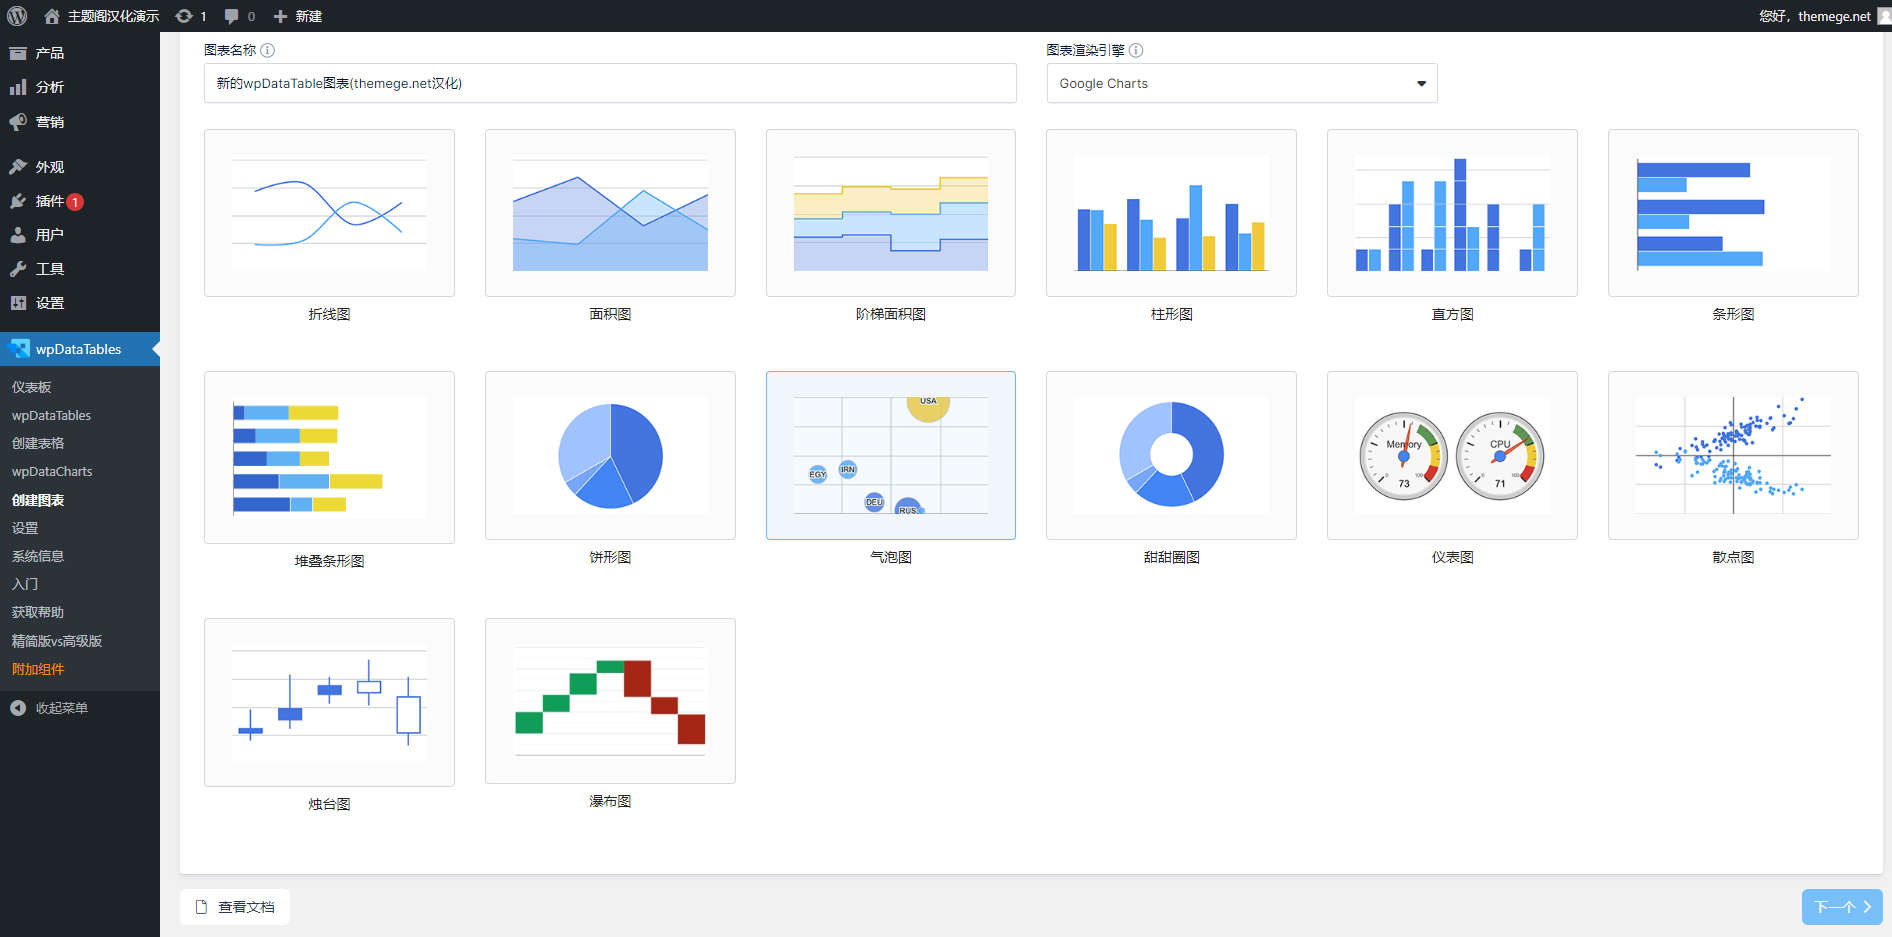Click the 下一个 next button

click(x=1842, y=907)
